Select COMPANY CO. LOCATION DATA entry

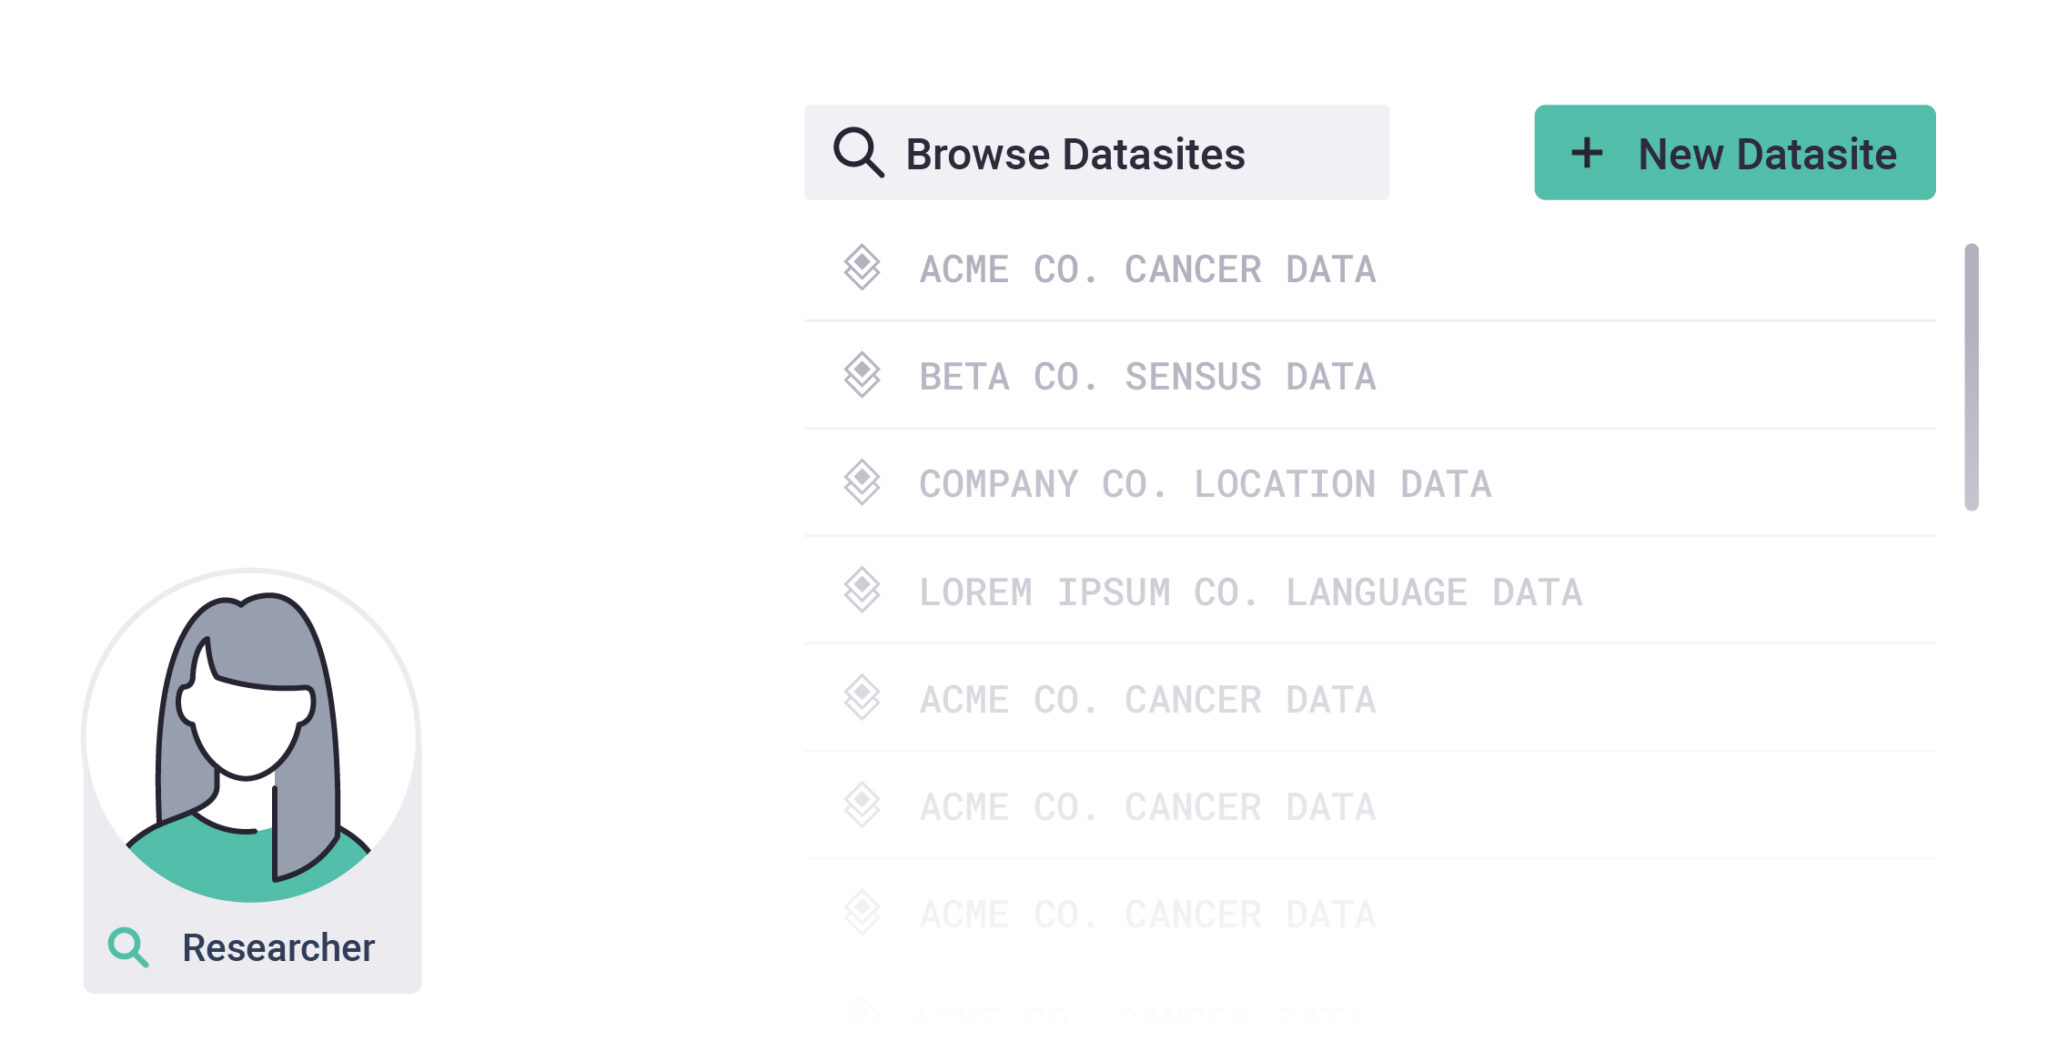pos(1204,484)
